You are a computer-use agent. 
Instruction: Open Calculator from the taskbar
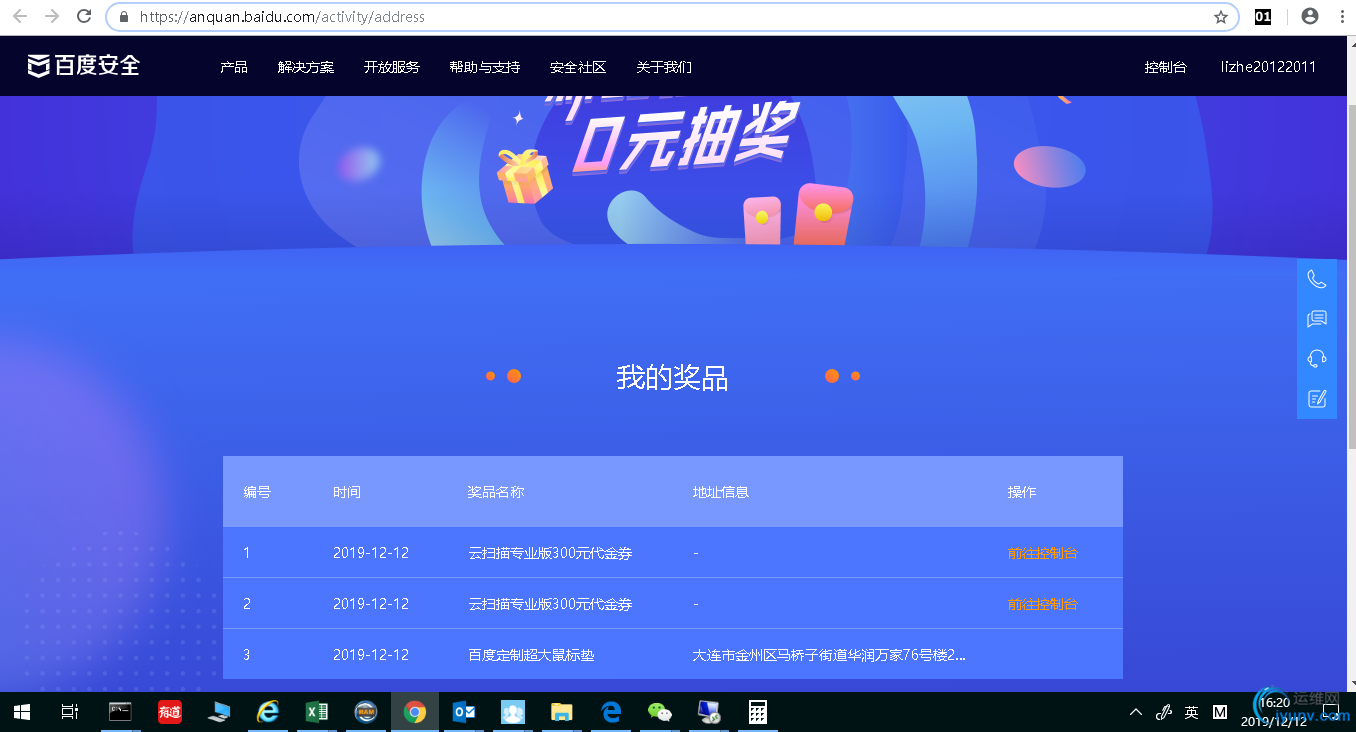tap(758, 712)
